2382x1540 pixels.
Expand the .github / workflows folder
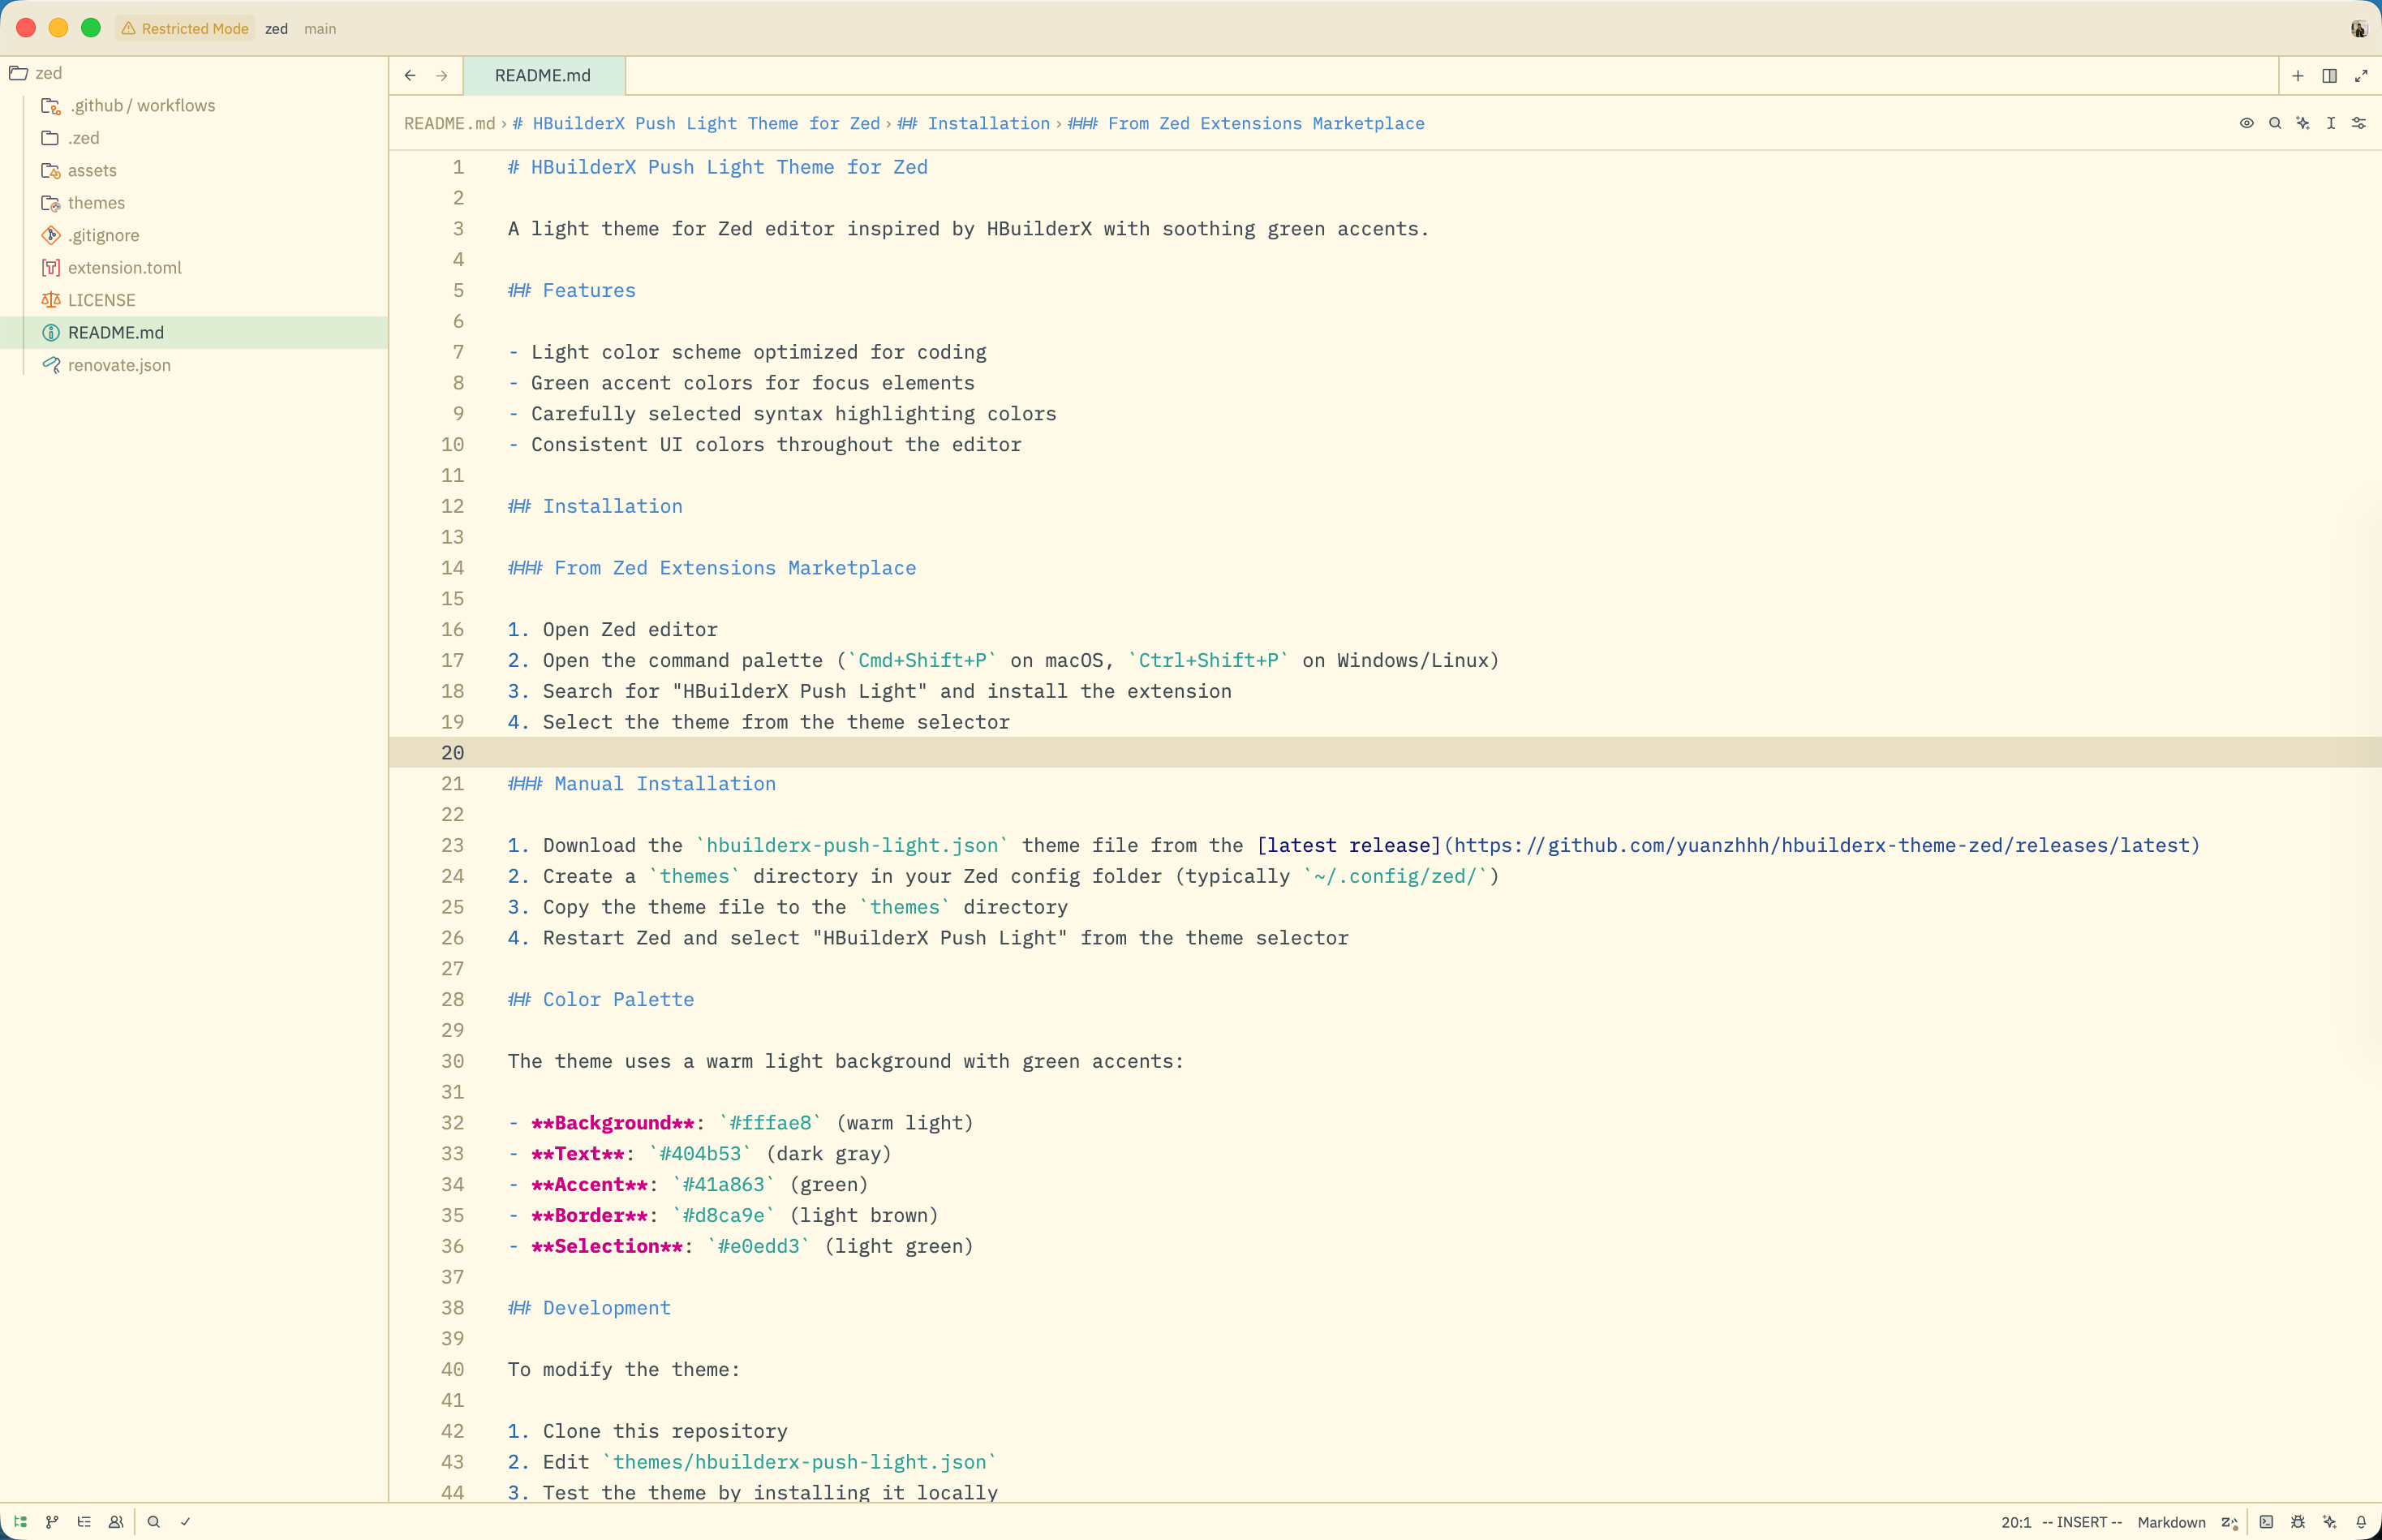(194, 105)
